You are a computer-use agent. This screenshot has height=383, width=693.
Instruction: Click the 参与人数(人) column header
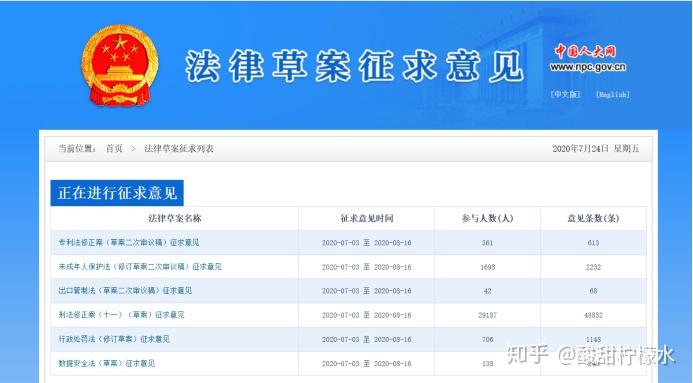pyautogui.click(x=487, y=218)
